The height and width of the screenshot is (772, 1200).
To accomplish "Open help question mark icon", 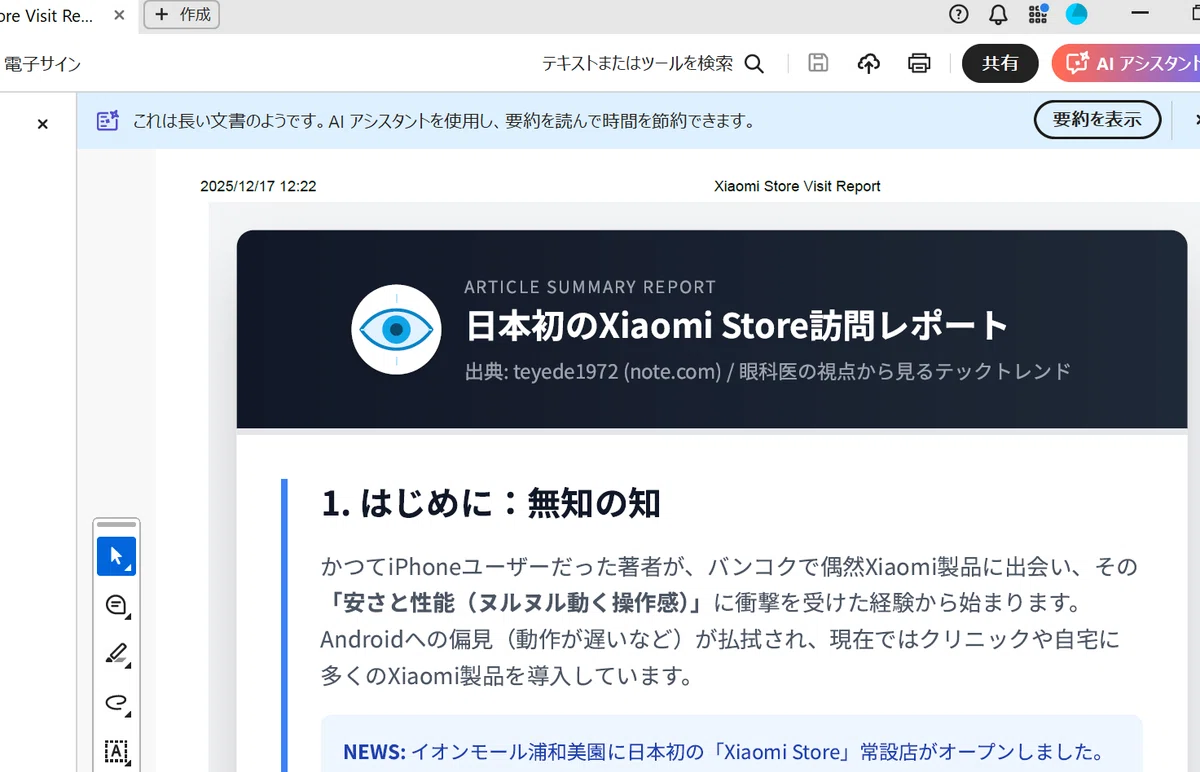I will 959,14.
